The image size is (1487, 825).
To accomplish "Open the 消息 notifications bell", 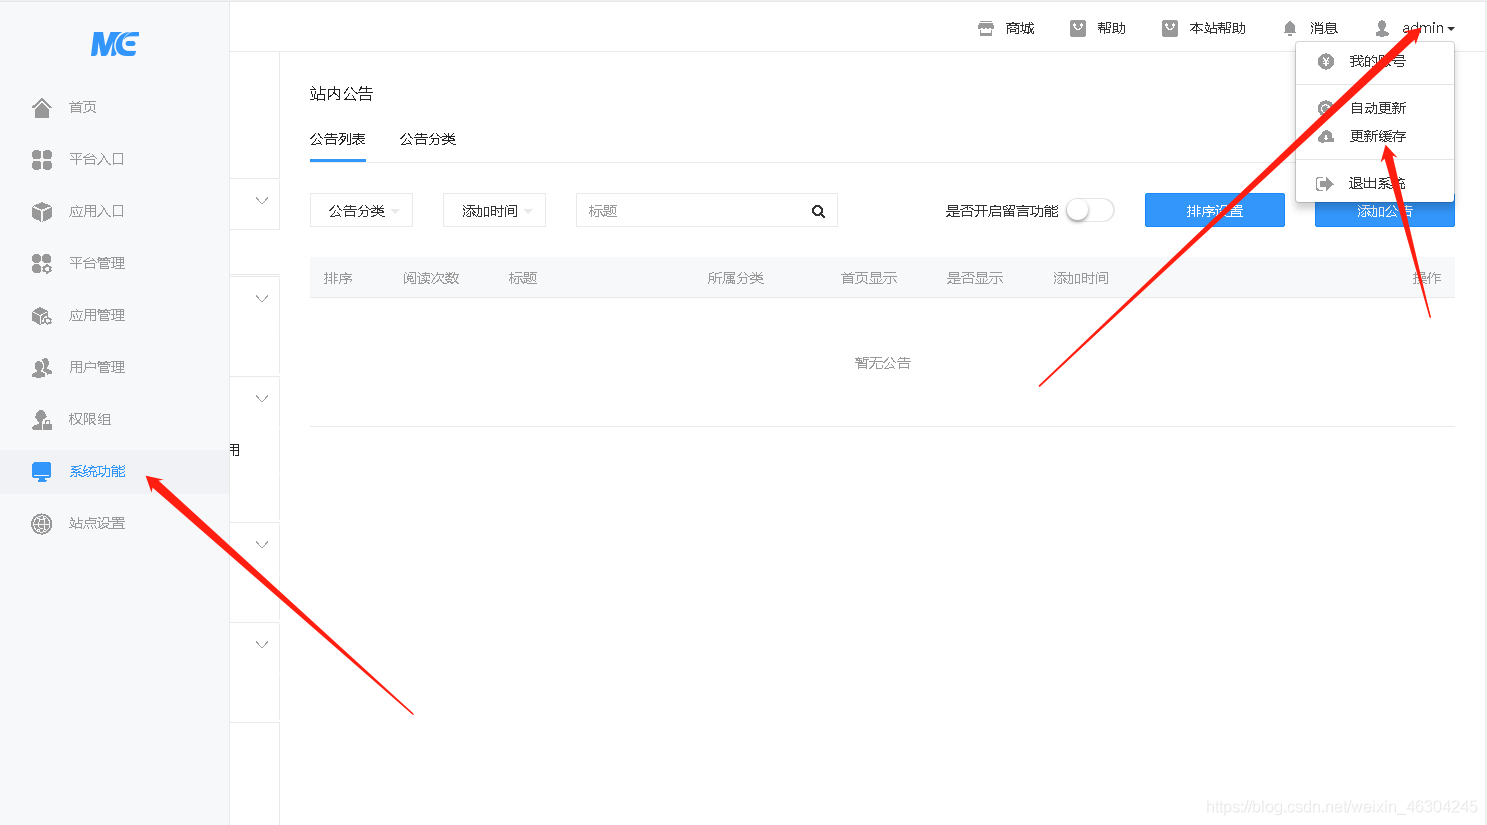I will coord(1289,27).
